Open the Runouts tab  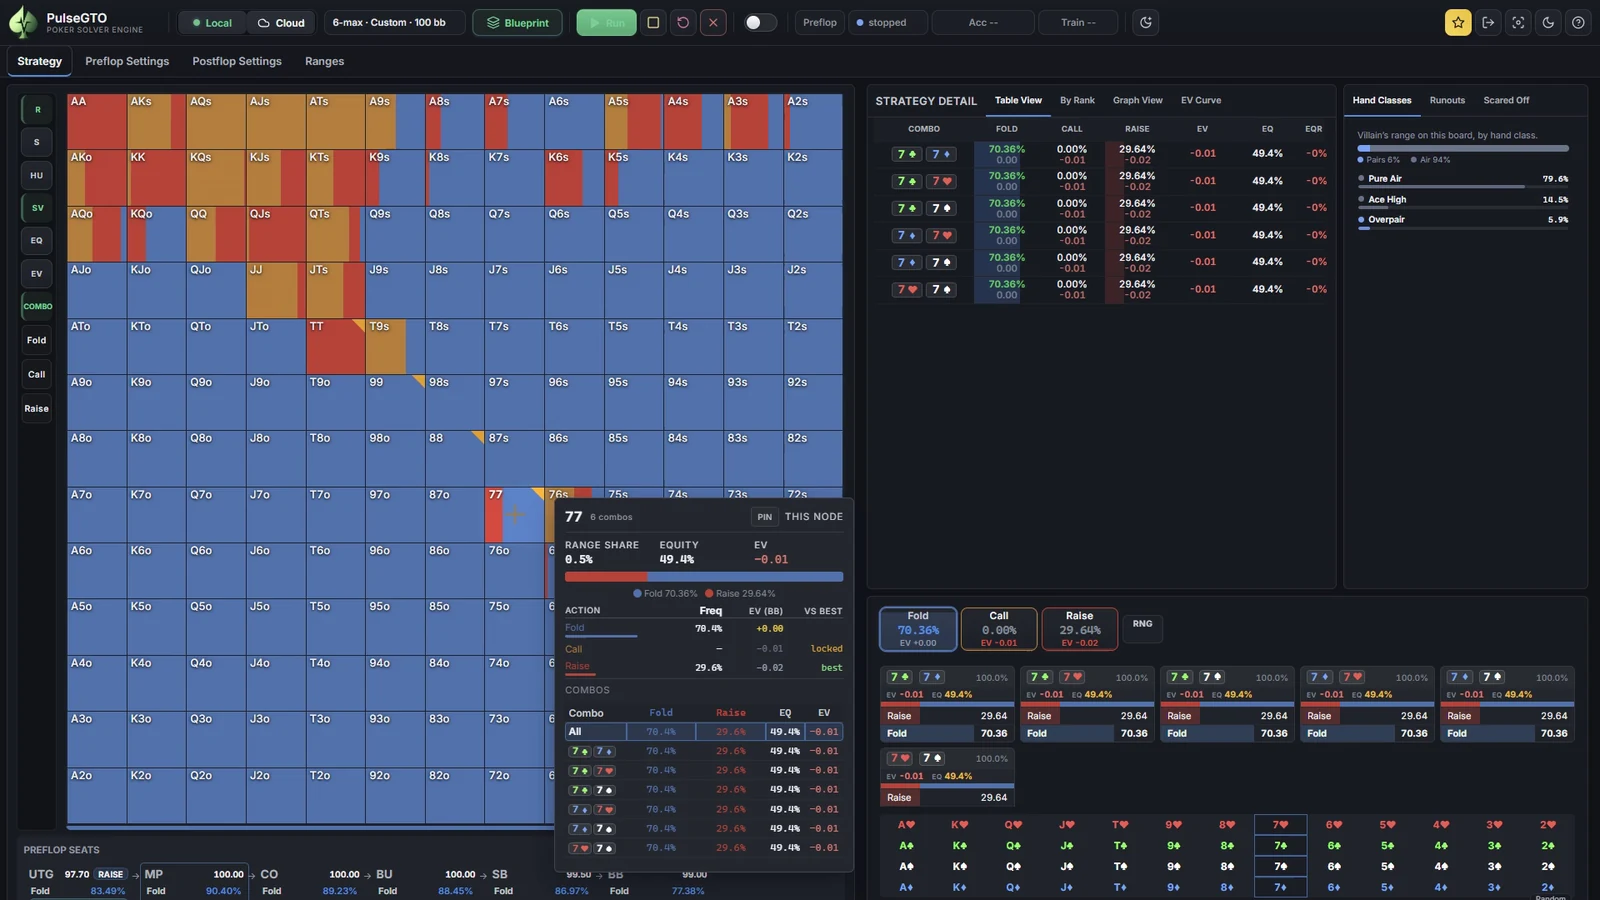point(1447,100)
